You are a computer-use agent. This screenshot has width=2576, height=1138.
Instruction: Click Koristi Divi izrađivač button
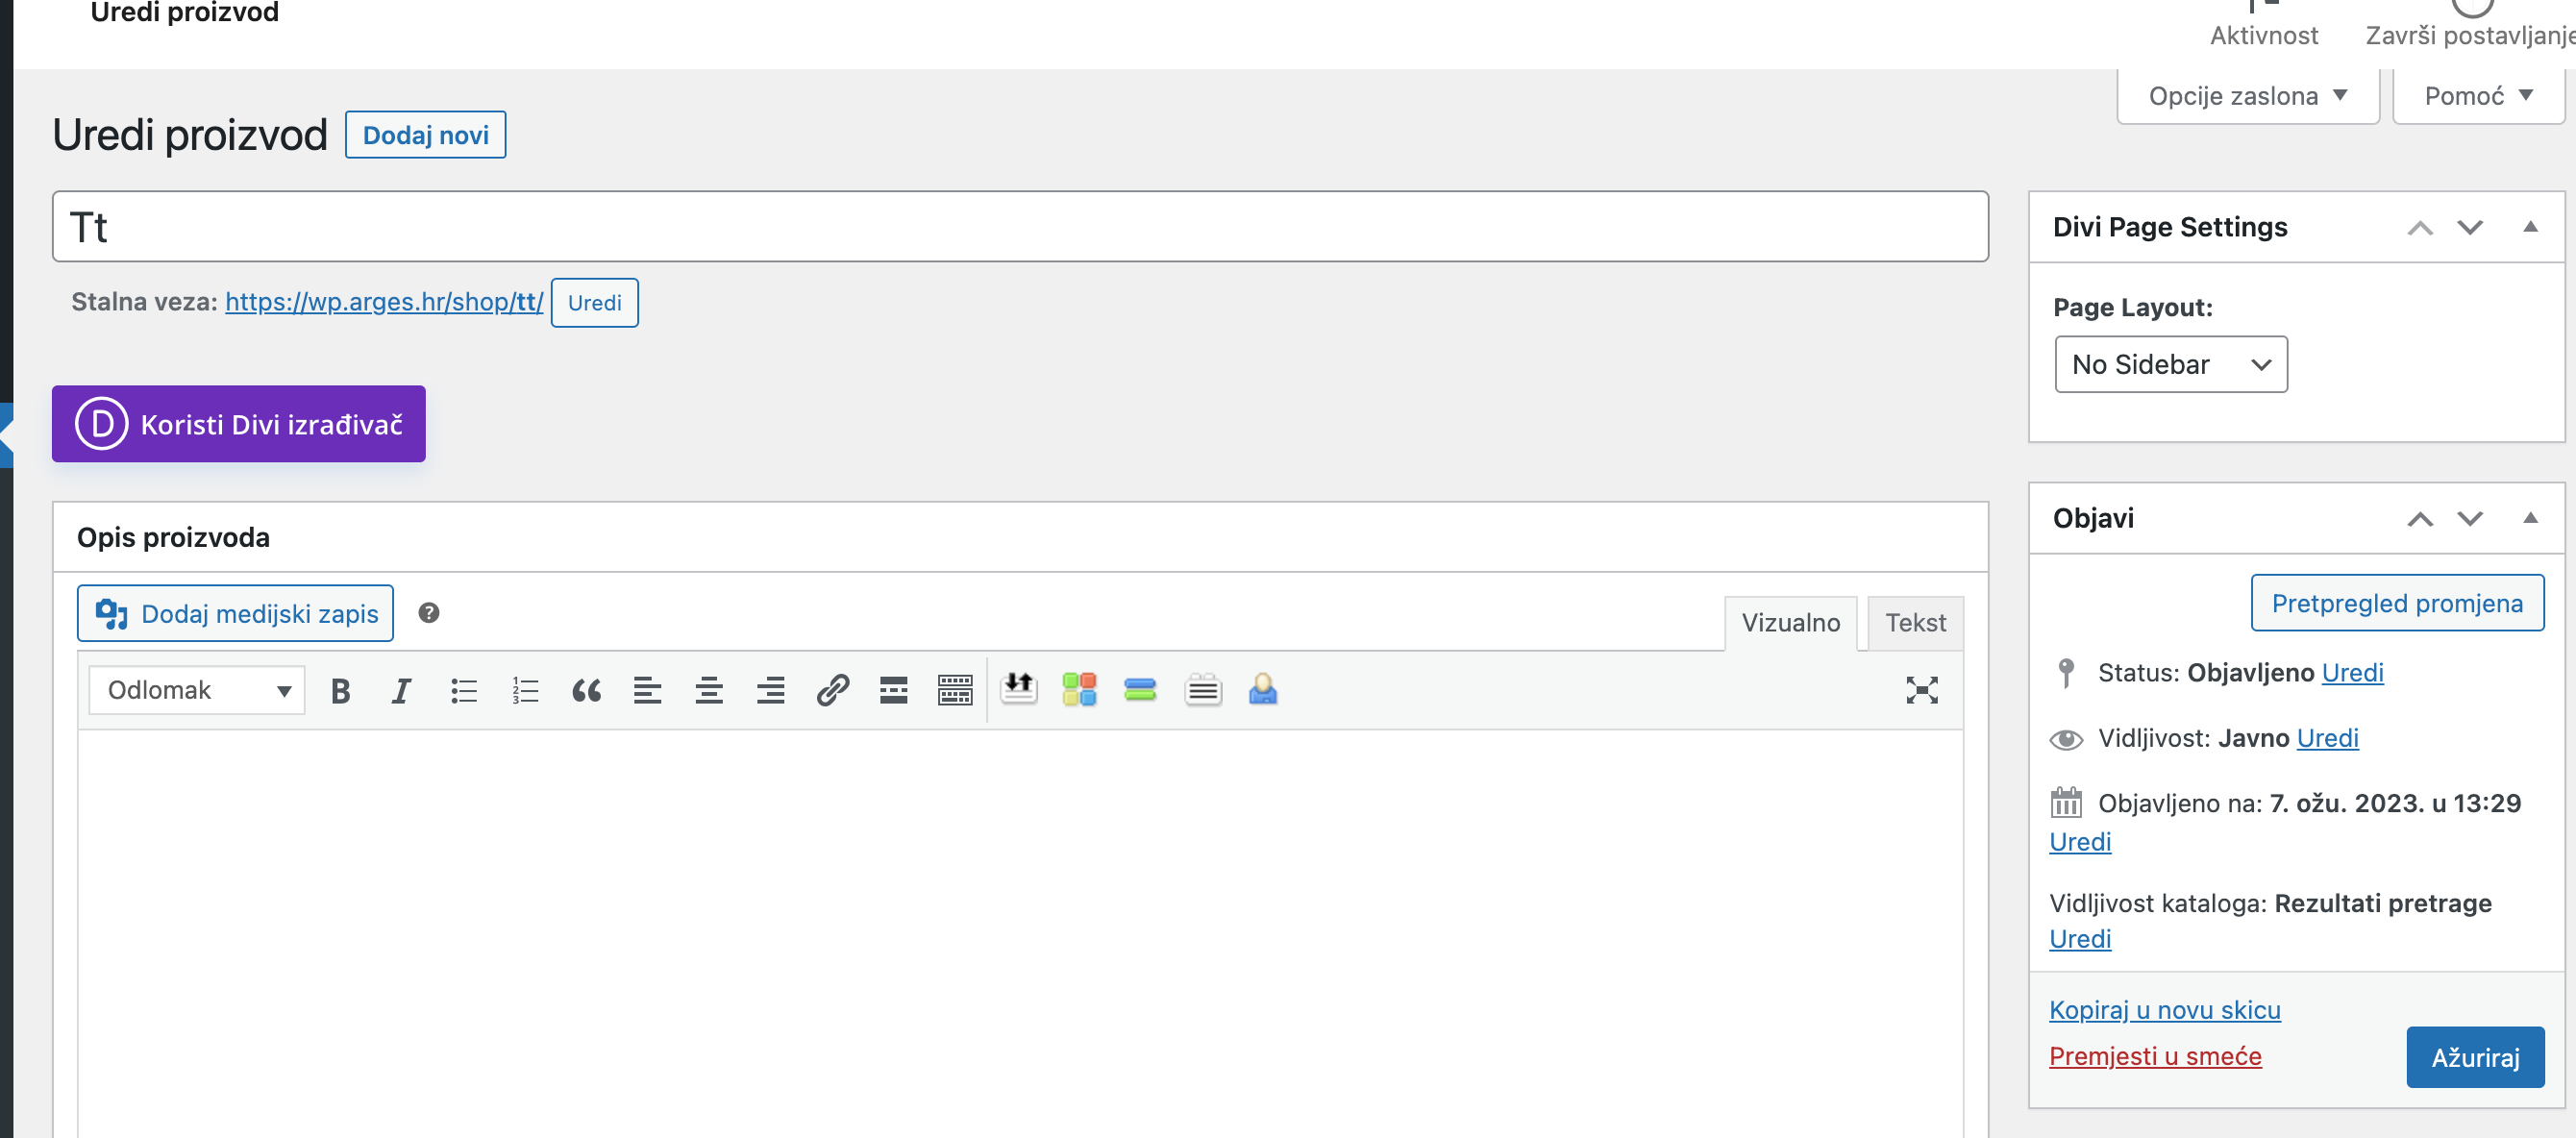coord(238,424)
